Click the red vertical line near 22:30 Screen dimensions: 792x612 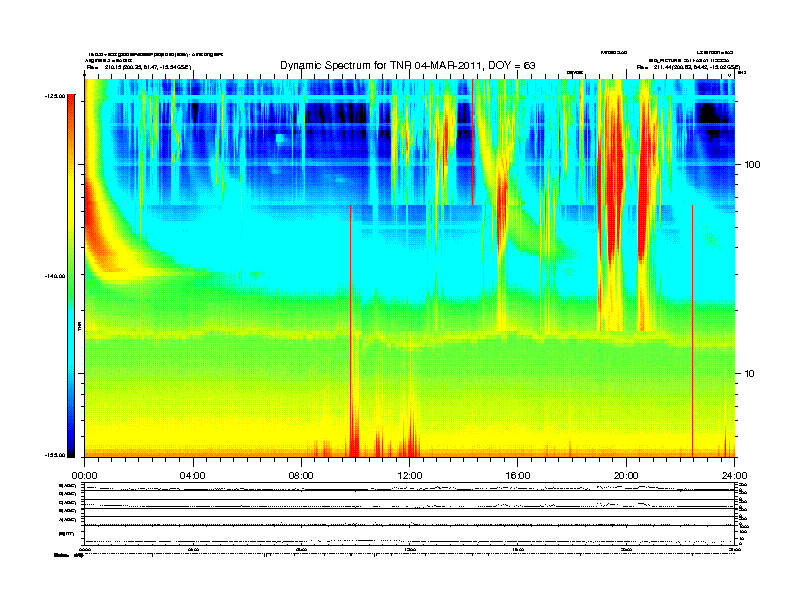pos(692,331)
